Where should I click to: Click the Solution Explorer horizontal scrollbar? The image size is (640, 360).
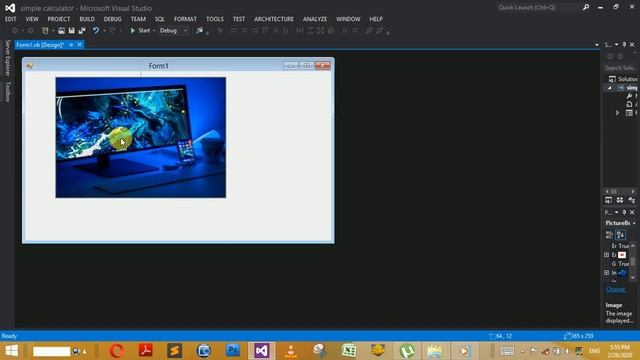point(620,191)
